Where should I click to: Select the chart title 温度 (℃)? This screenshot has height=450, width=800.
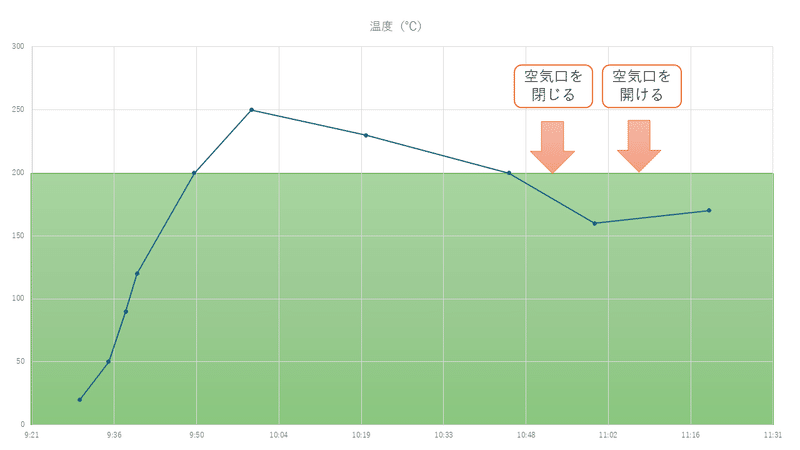(x=395, y=26)
